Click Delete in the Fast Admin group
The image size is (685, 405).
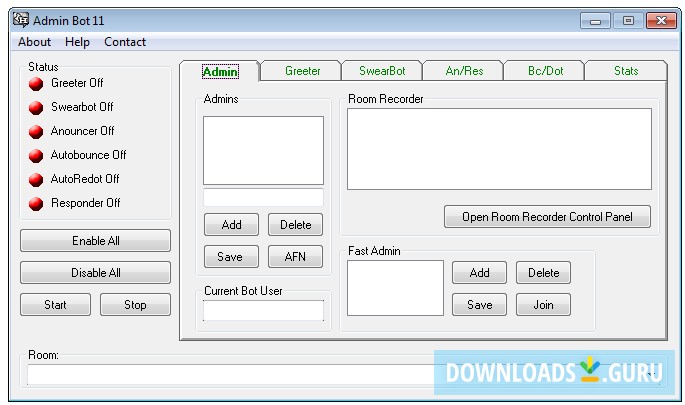pyautogui.click(x=543, y=273)
